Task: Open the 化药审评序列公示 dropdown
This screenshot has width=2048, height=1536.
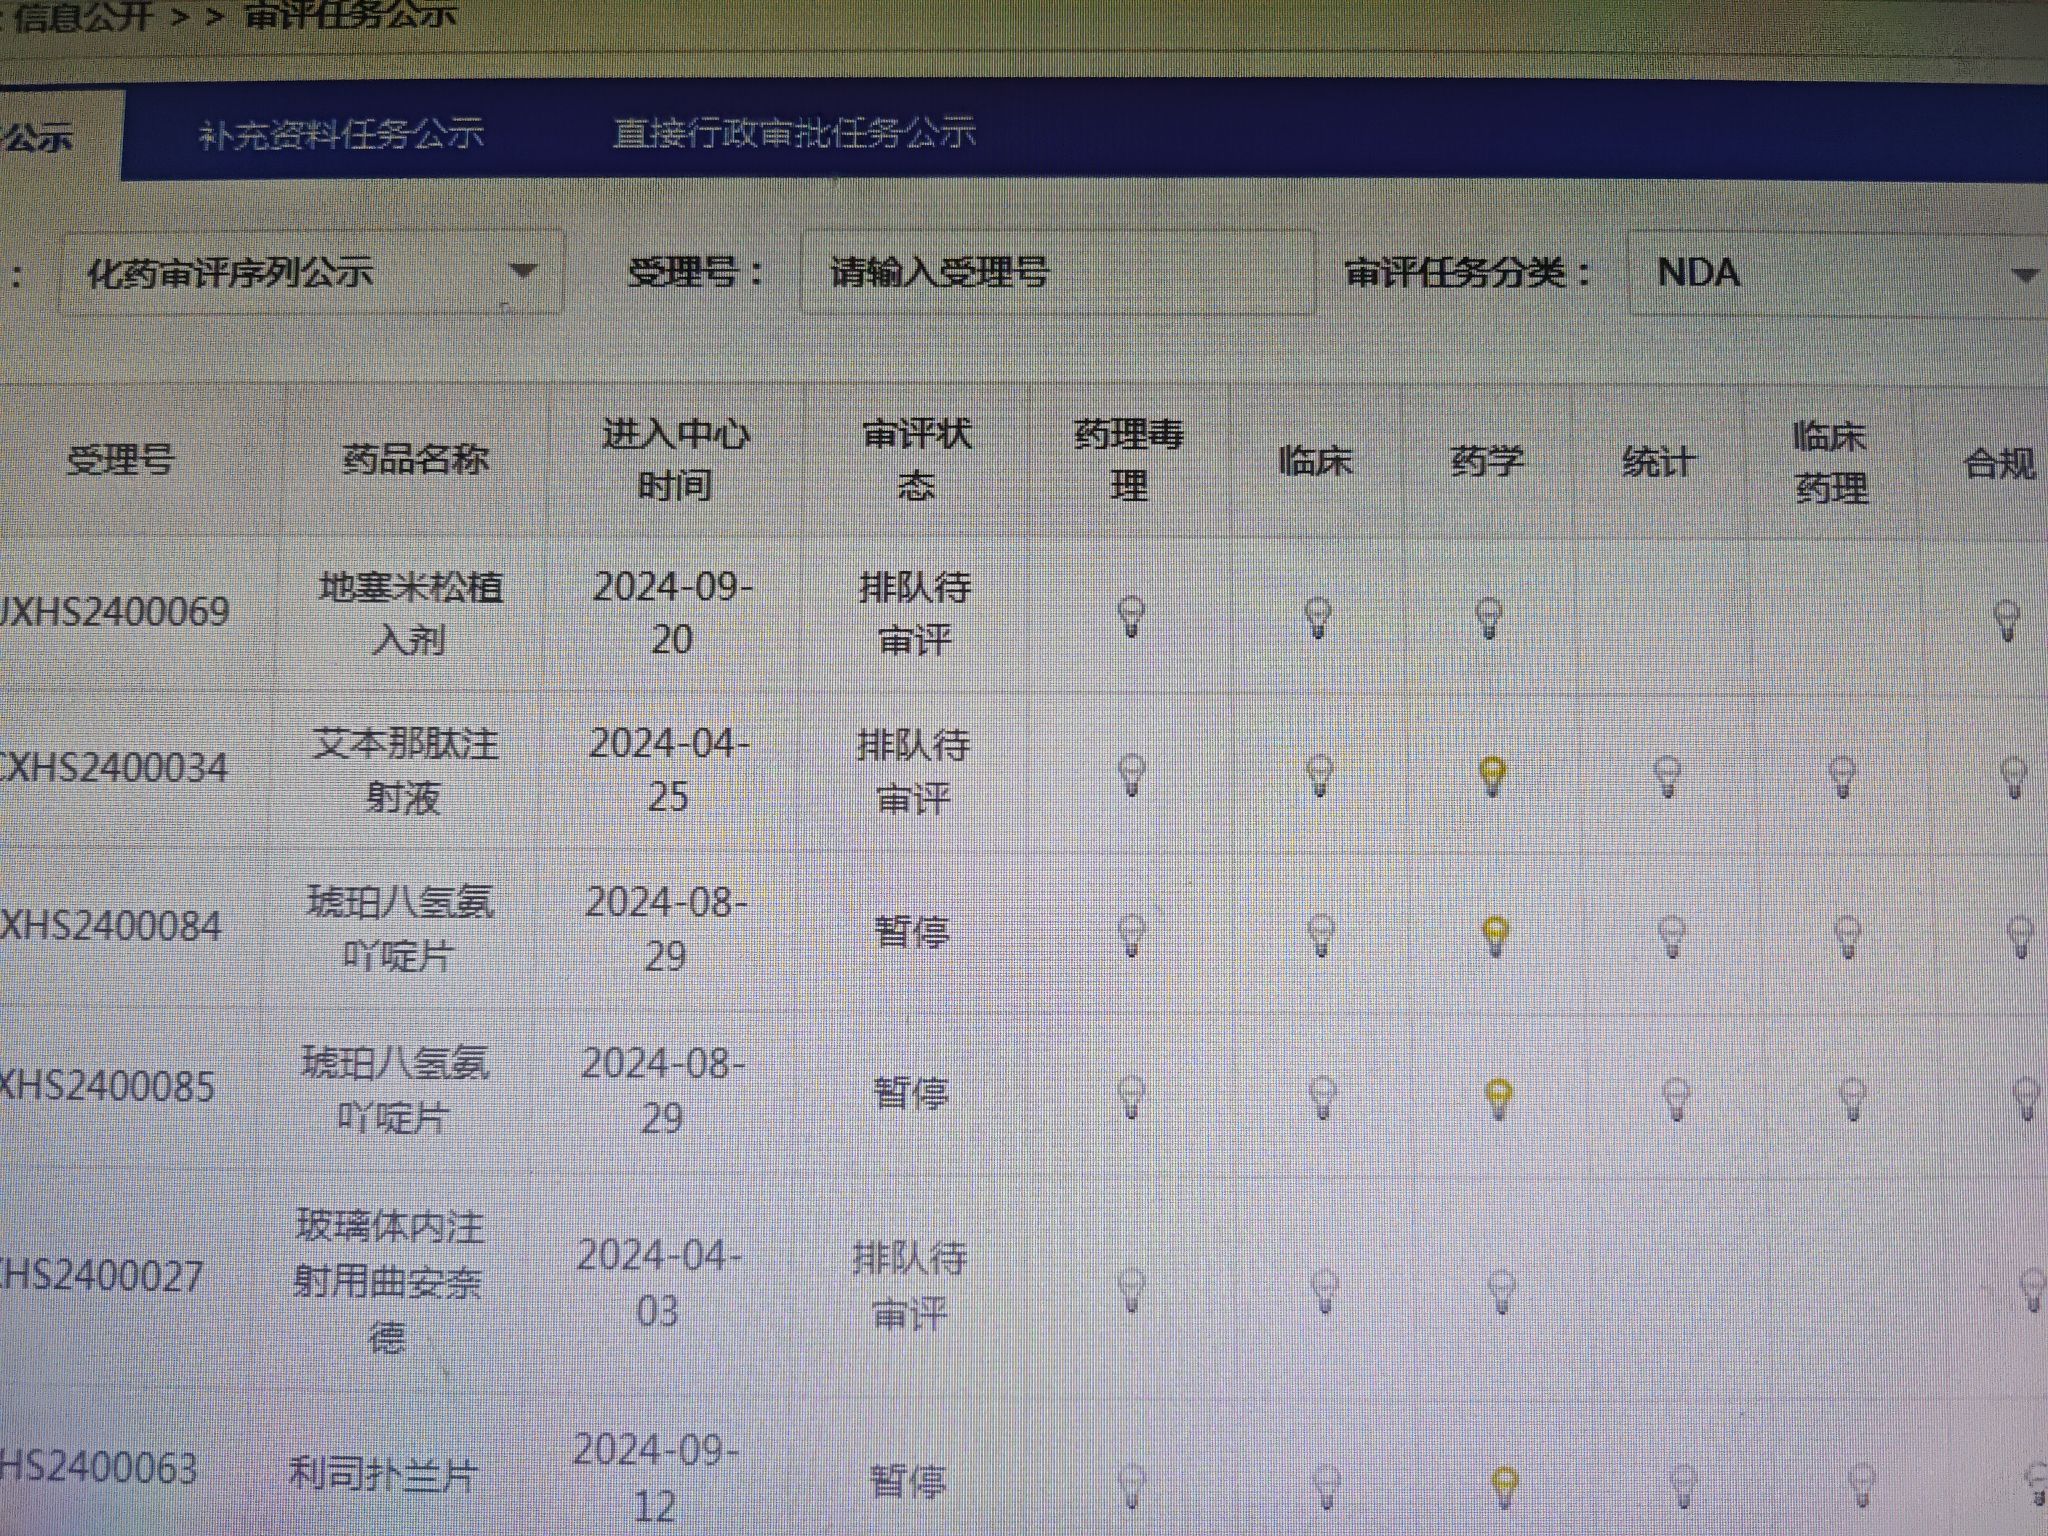Action: coord(312,272)
